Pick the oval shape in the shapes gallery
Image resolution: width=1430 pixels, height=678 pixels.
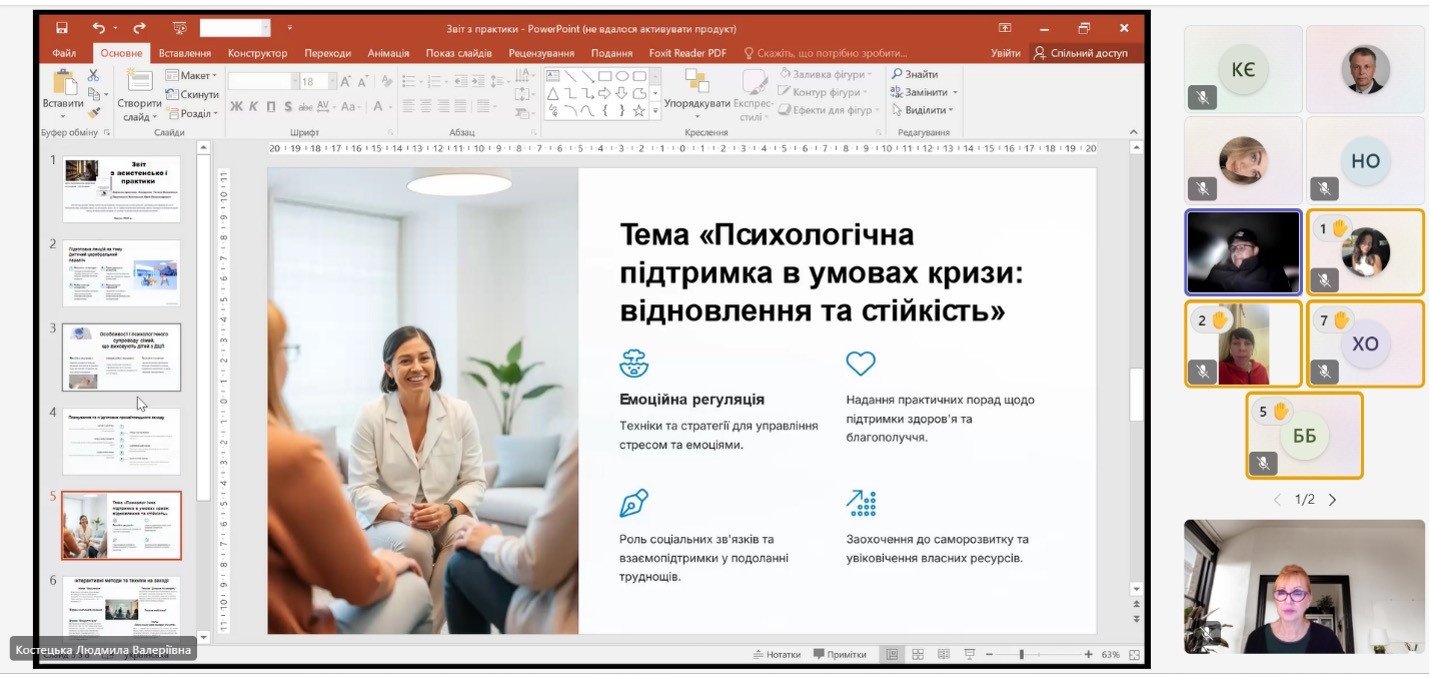[x=622, y=76]
